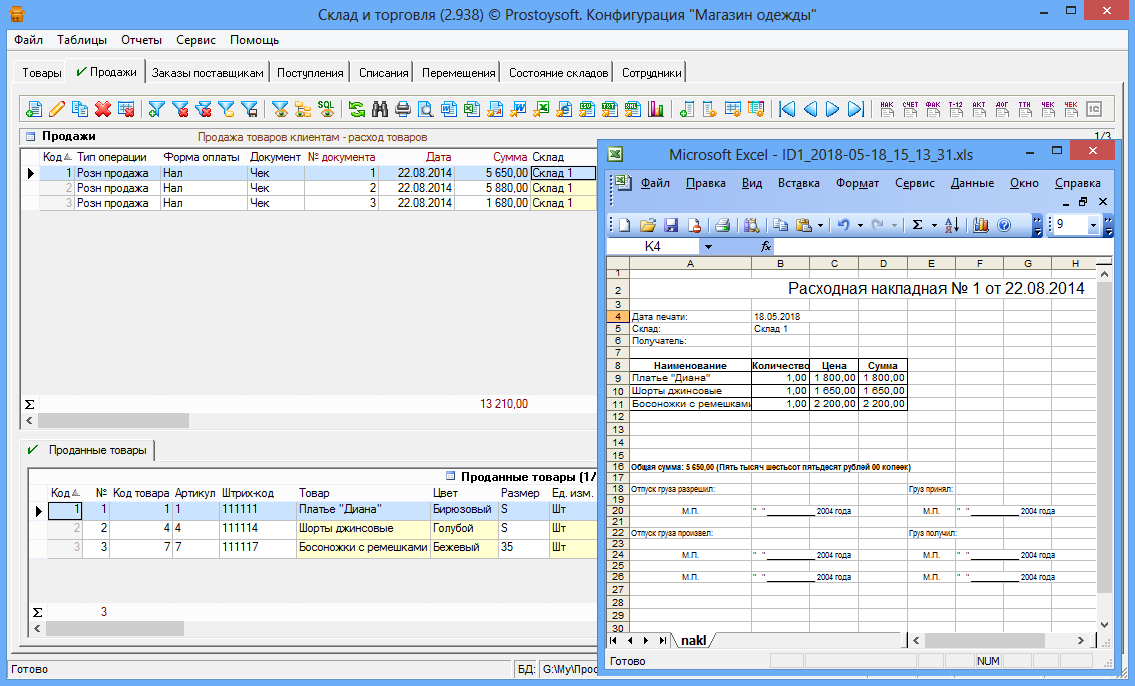The image size is (1135, 686).
Task: Open the Файл menu in main window
Action: 28,40
